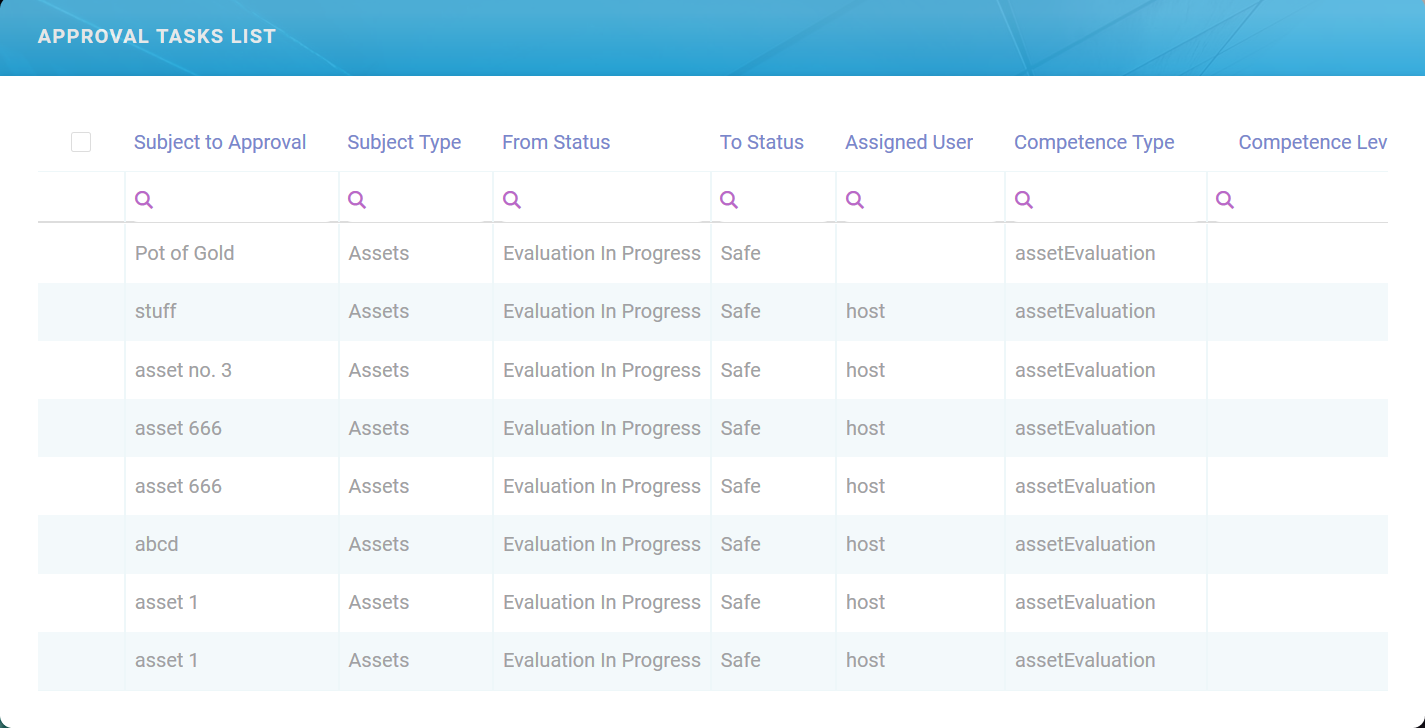The width and height of the screenshot is (1425, 728).
Task: Click the From Status filter search icon
Action: point(512,199)
